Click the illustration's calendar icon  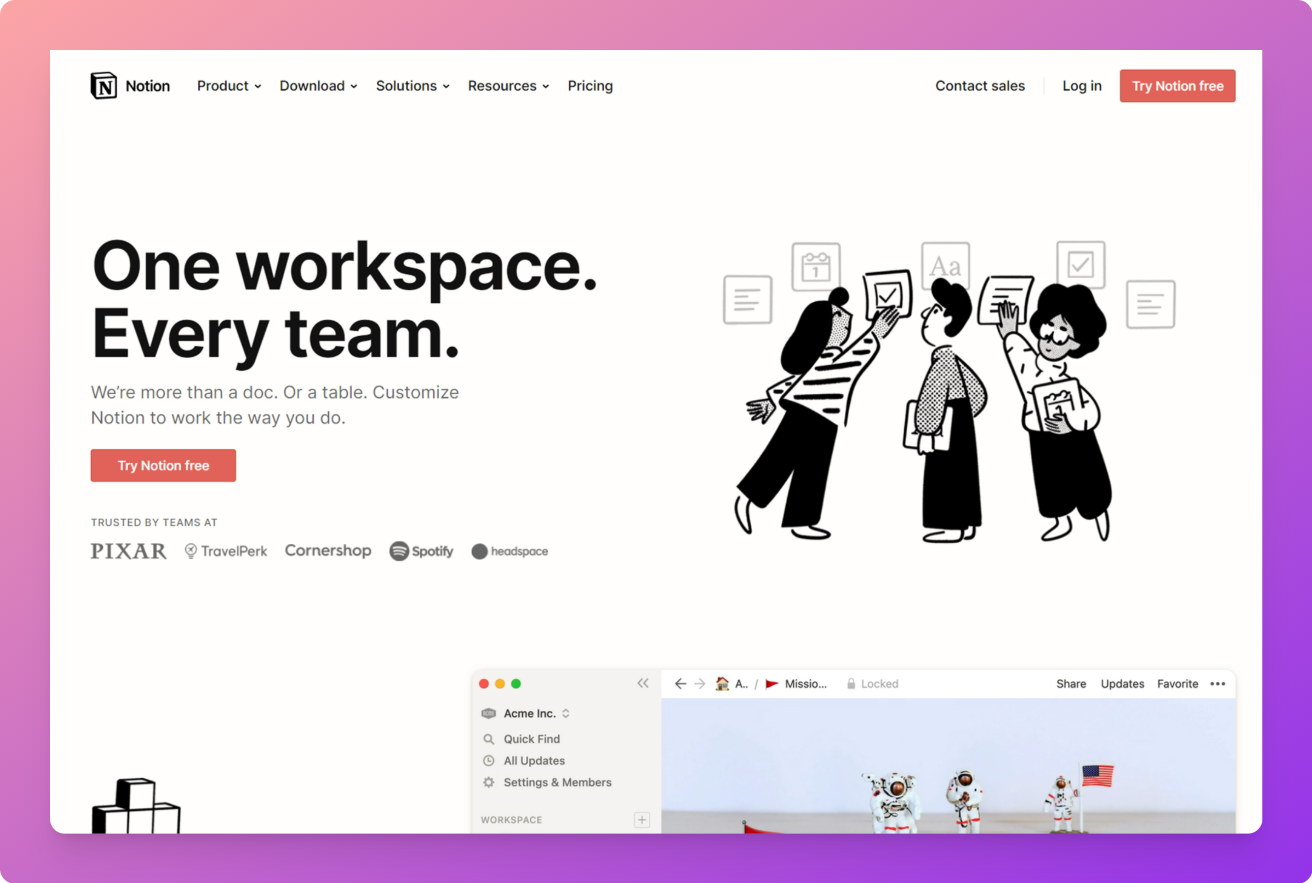click(816, 266)
